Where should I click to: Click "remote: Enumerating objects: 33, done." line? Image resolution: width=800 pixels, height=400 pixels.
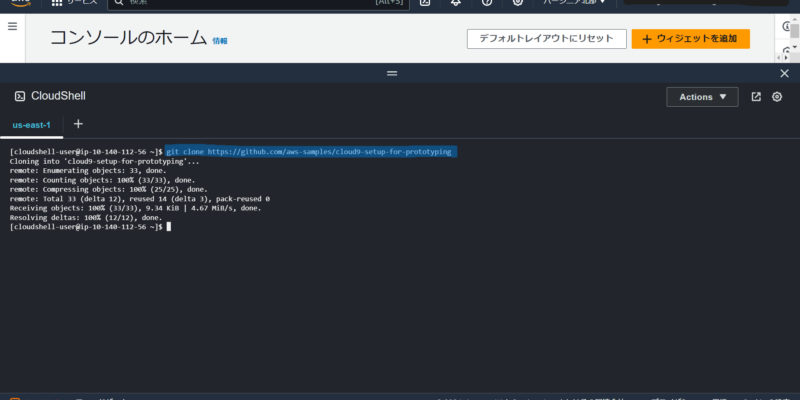(x=88, y=170)
